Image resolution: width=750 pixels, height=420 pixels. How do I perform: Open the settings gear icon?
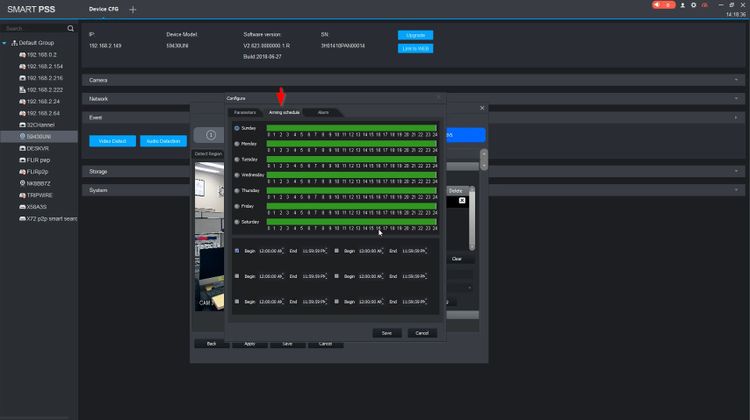coord(693,5)
